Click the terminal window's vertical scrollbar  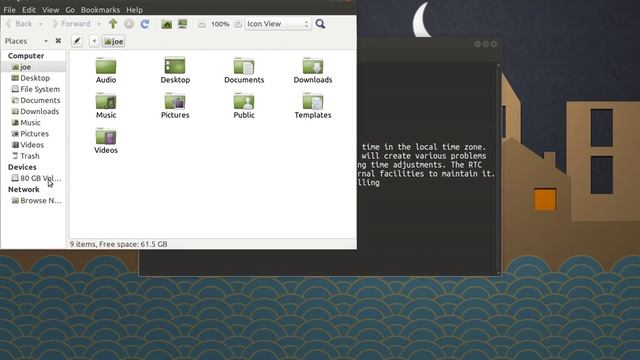(x=498, y=169)
